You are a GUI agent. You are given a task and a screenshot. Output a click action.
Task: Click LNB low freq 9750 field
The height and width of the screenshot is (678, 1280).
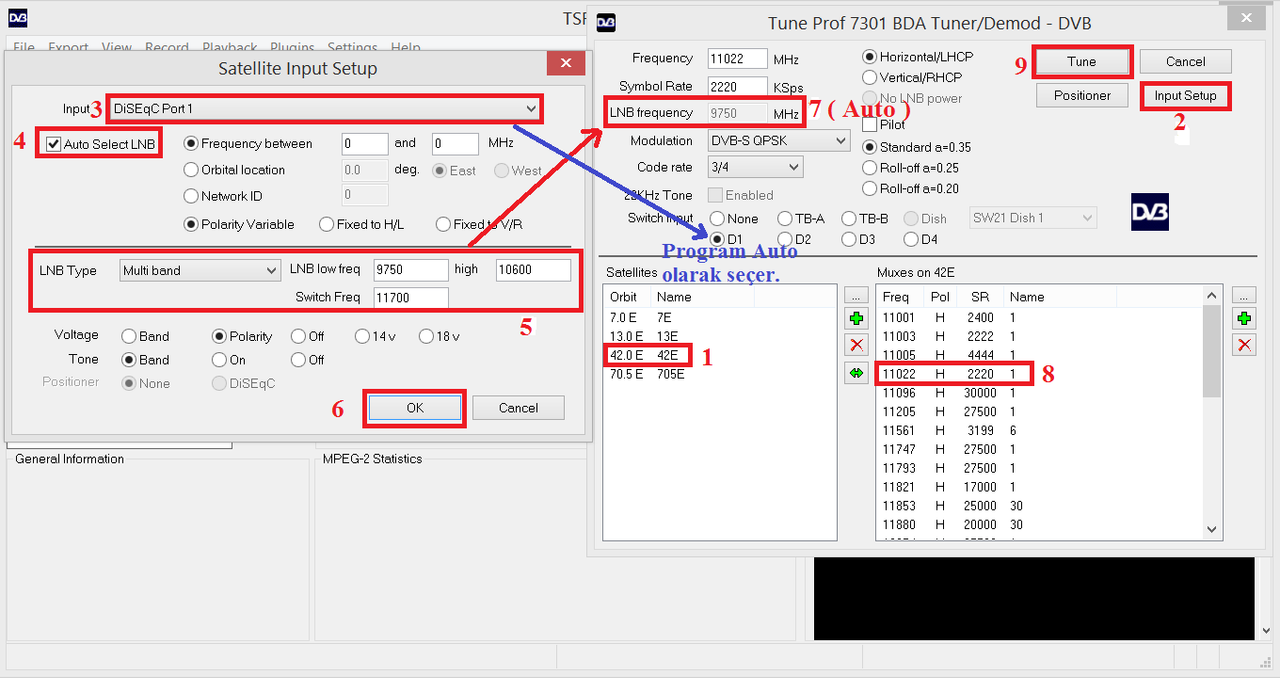point(411,270)
